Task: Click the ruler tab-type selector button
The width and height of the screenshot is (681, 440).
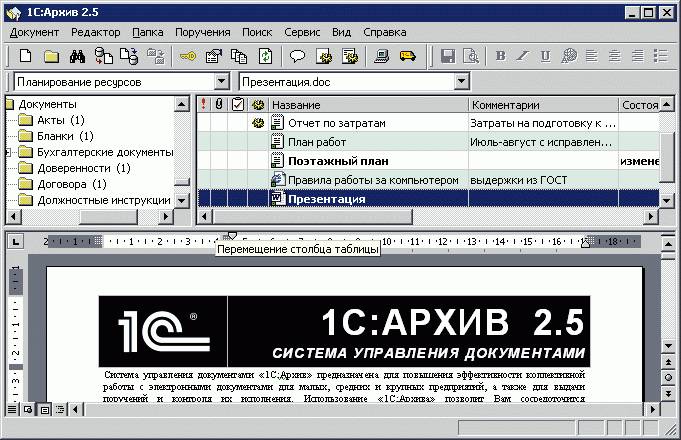Action: pos(16,242)
